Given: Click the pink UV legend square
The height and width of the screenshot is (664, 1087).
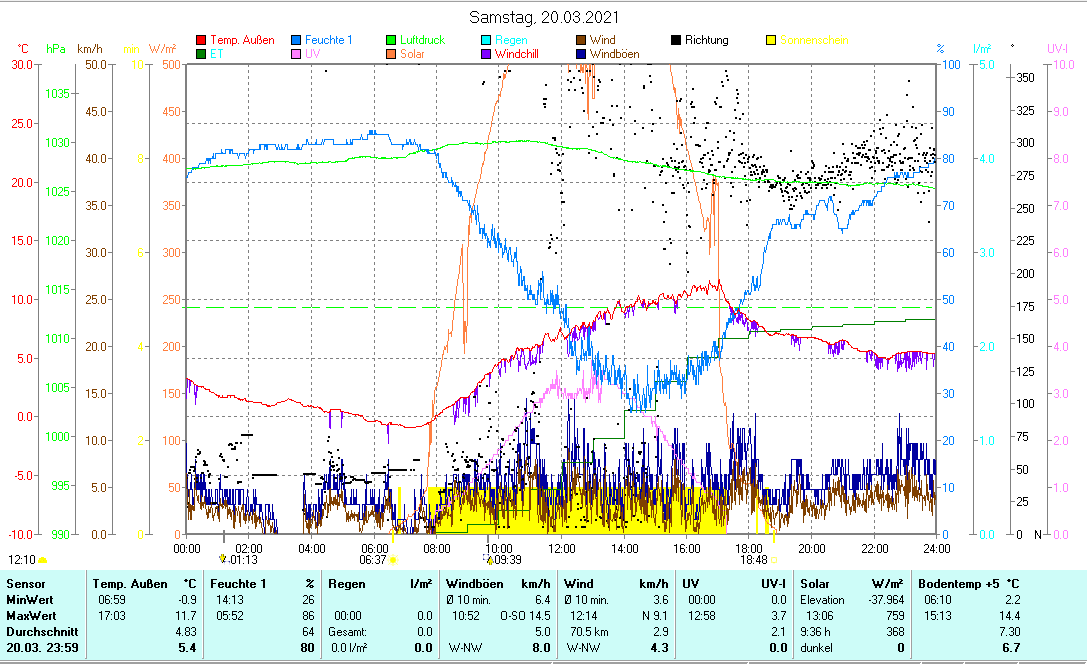Looking at the screenshot, I should (x=296, y=54).
